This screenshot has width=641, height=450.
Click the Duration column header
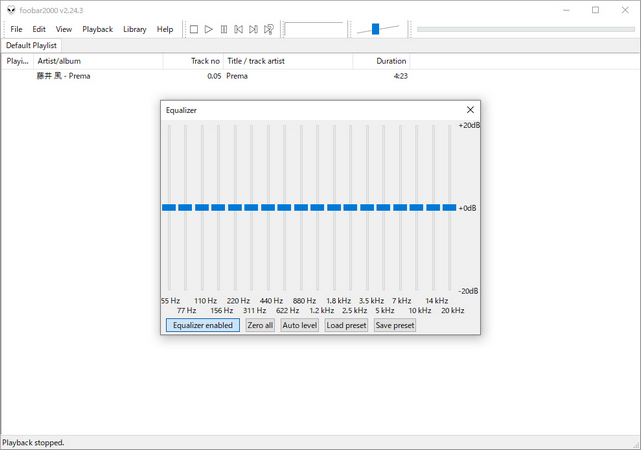pyautogui.click(x=381, y=61)
